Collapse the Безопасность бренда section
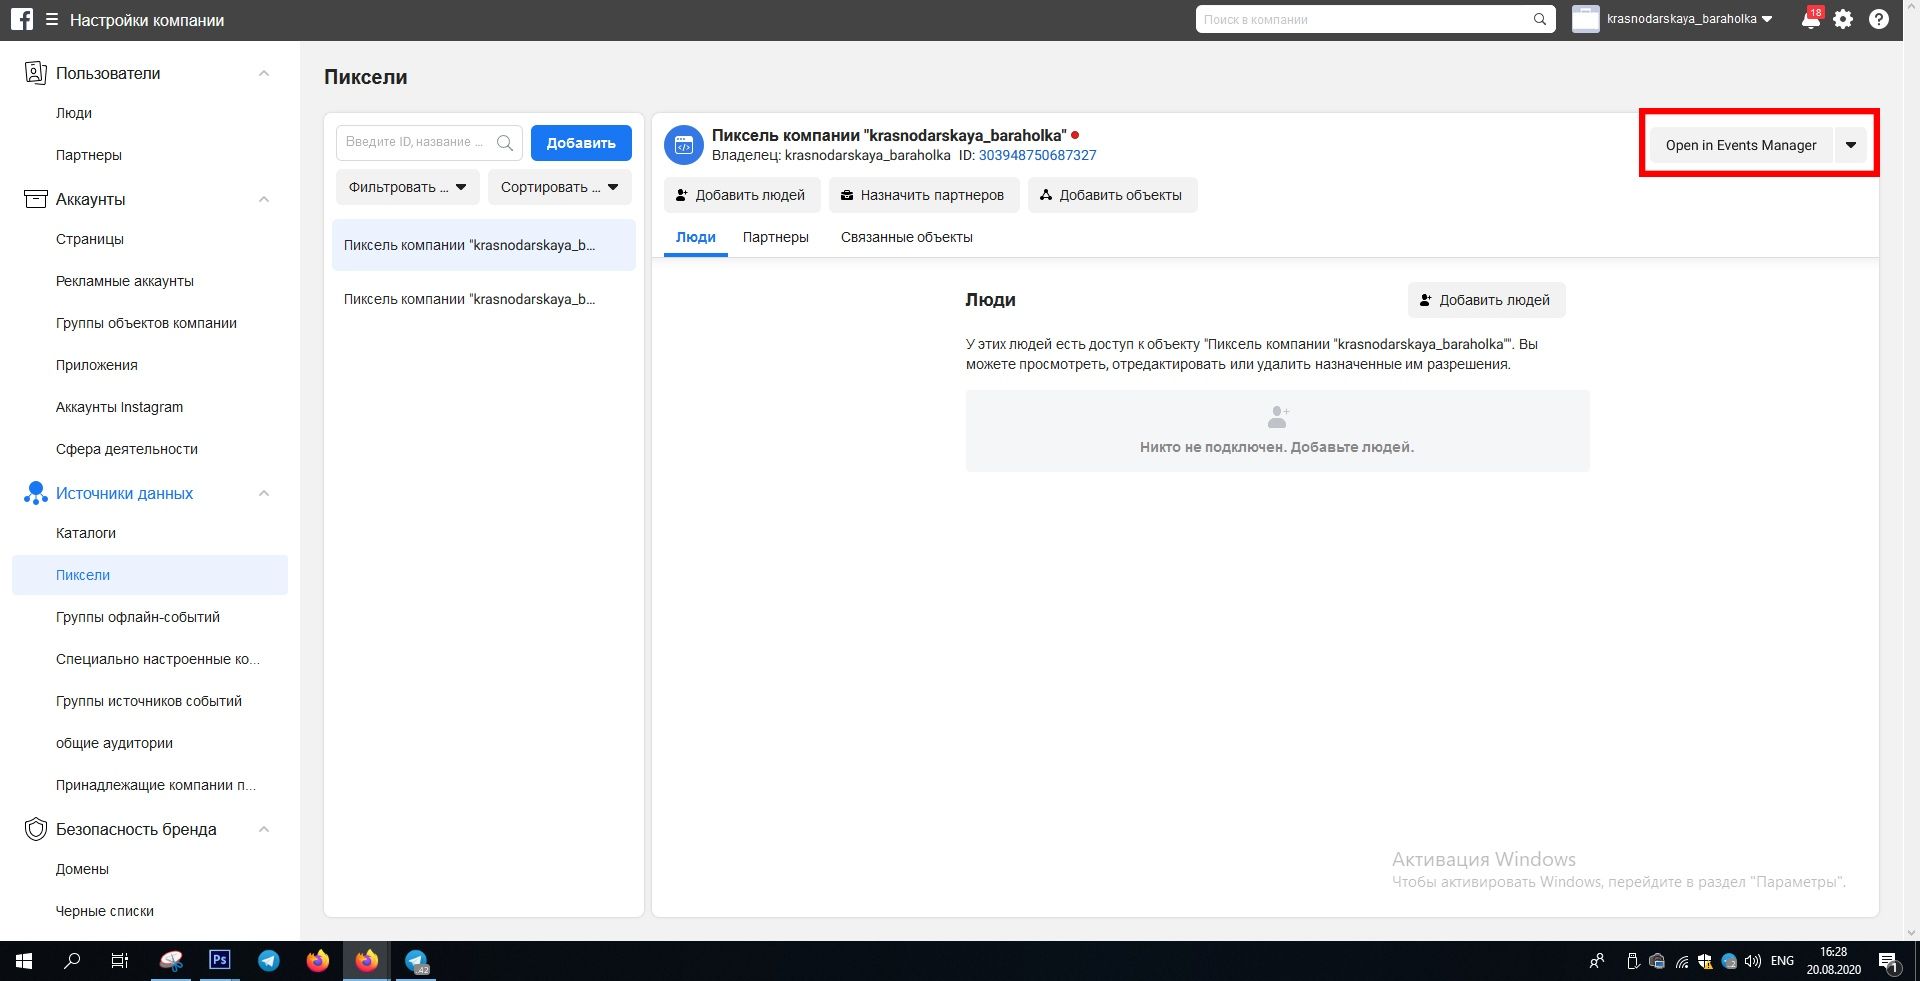The image size is (1920, 981). [x=264, y=829]
